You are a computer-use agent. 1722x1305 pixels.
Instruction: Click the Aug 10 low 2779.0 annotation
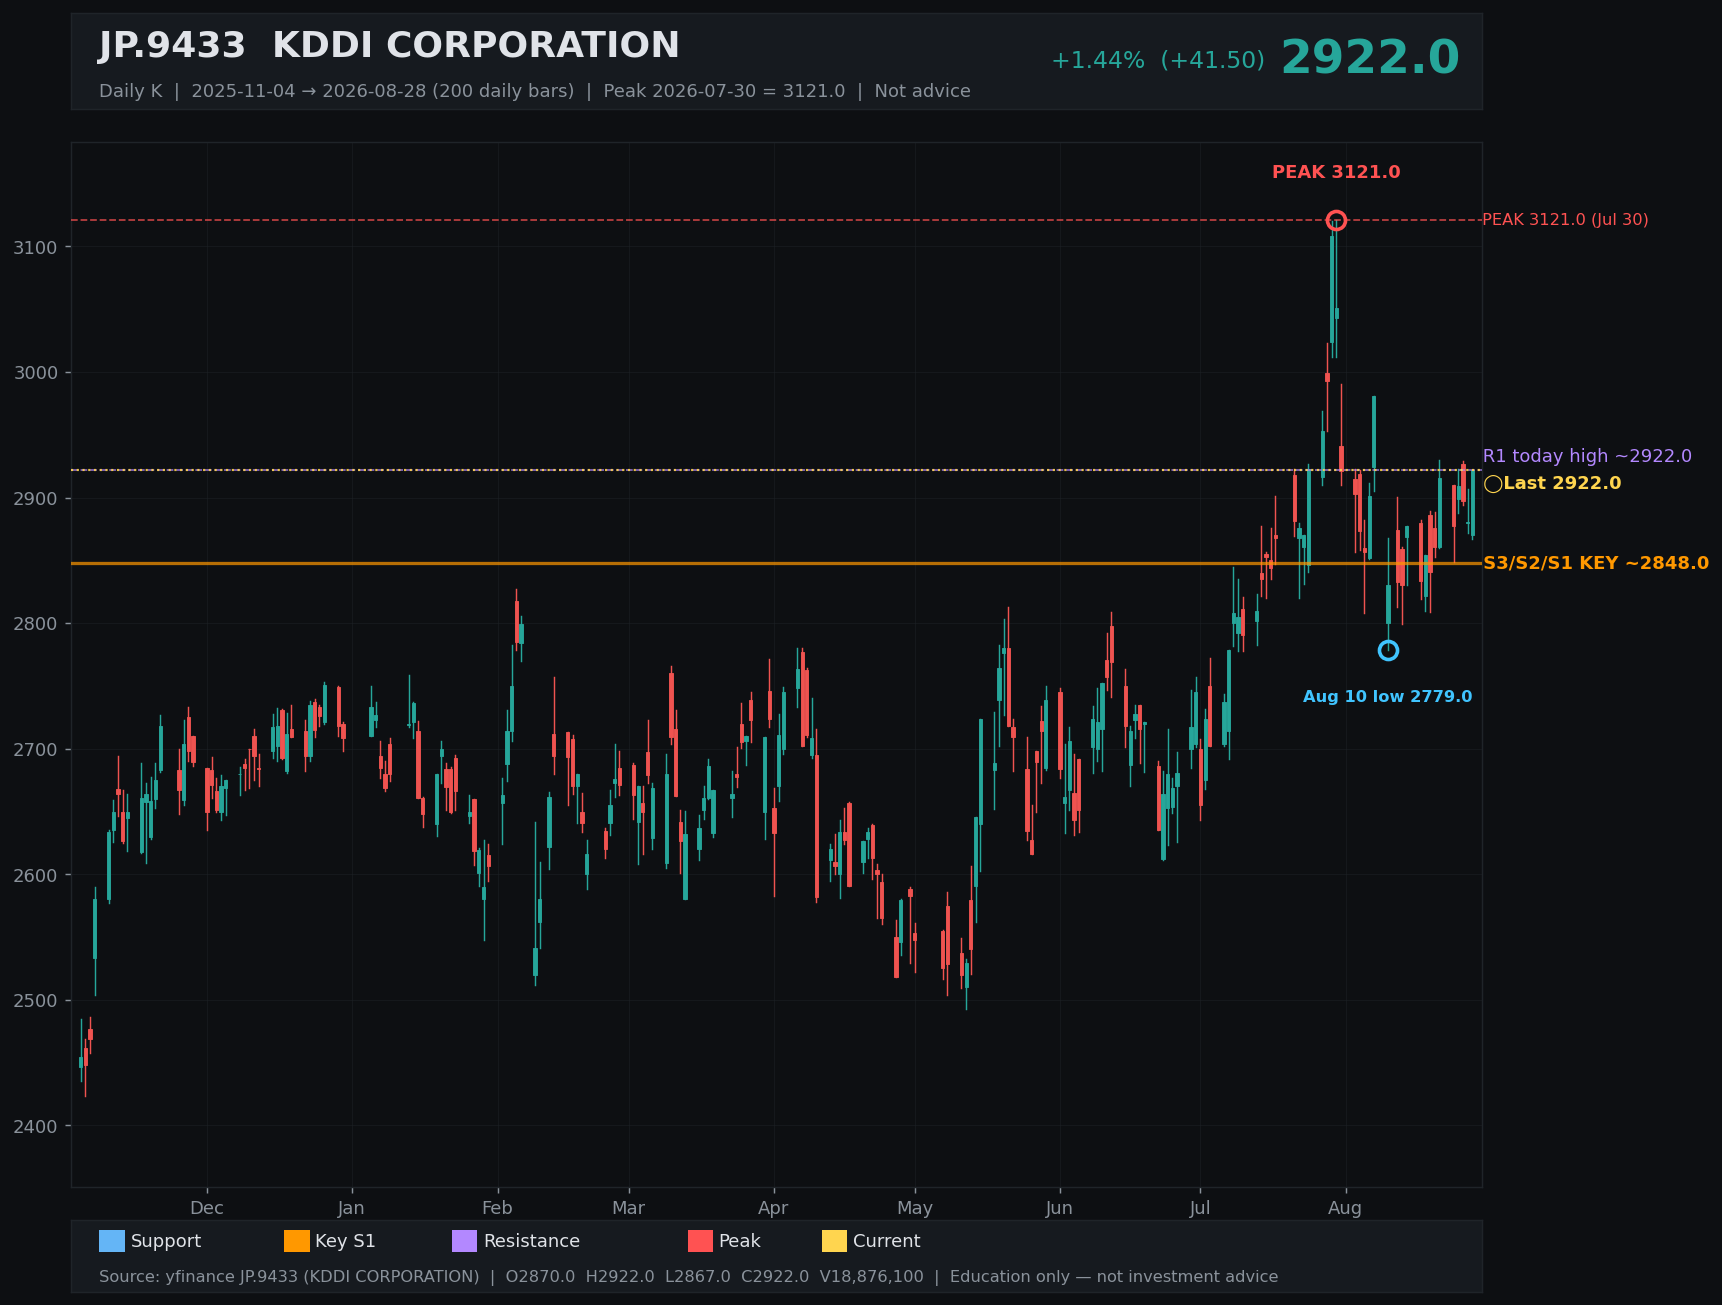[x=1387, y=697]
